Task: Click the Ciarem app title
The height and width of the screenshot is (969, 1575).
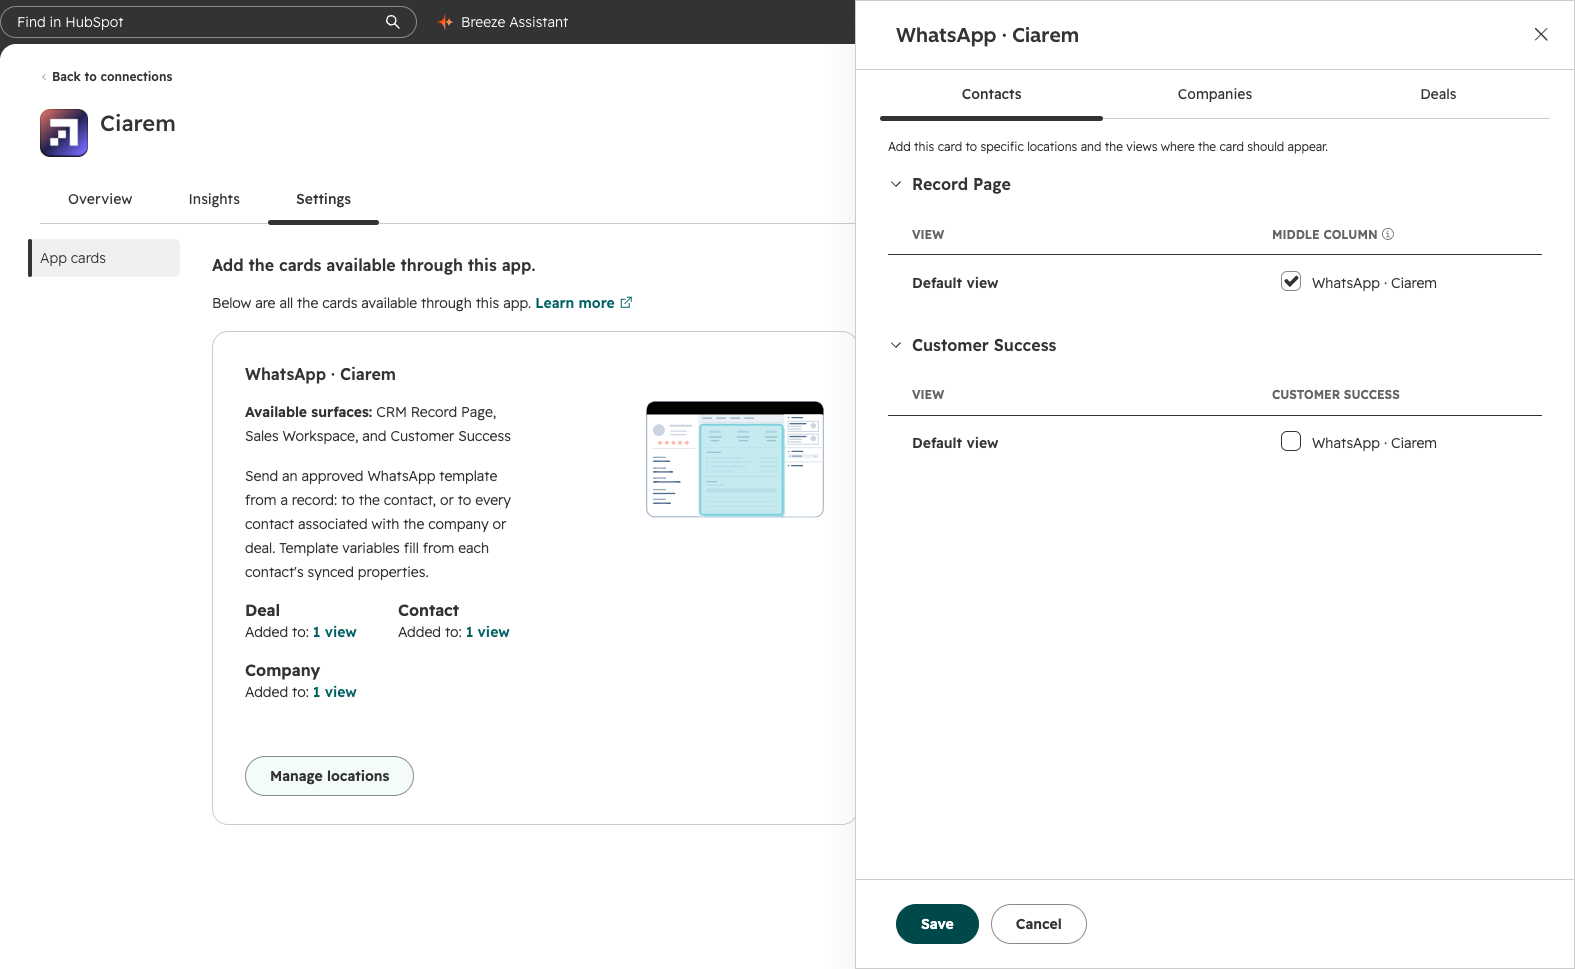Action: [138, 124]
